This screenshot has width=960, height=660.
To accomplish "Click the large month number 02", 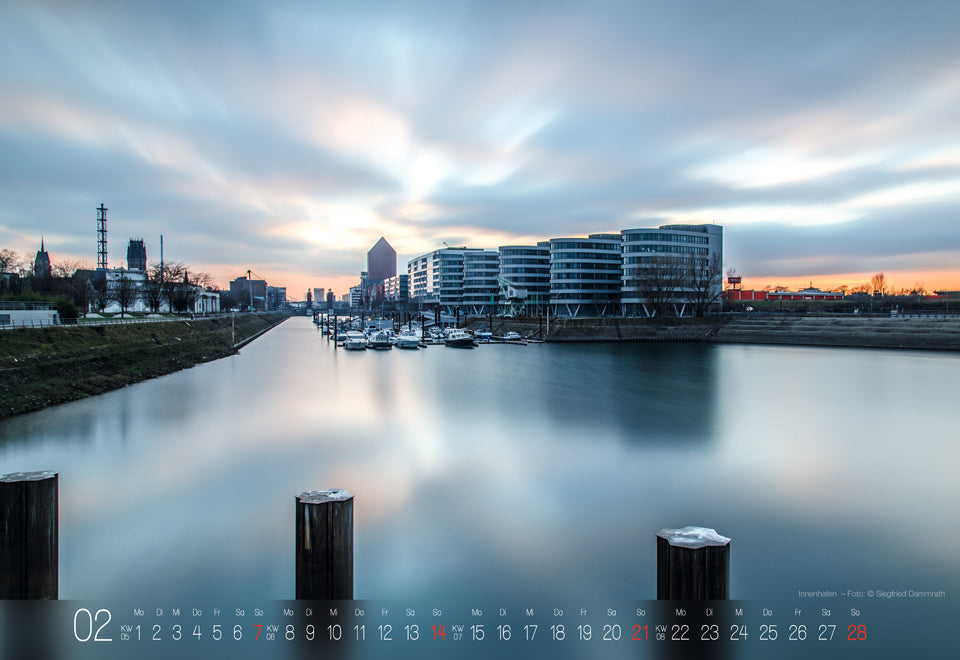I will [x=92, y=625].
